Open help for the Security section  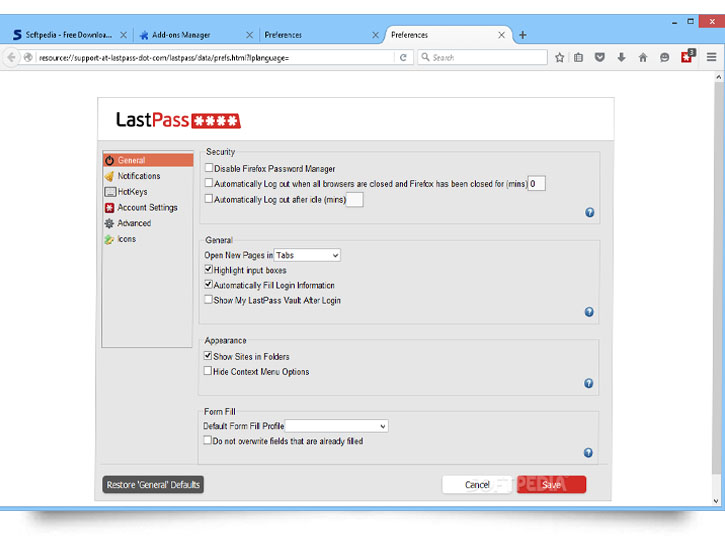(x=590, y=212)
